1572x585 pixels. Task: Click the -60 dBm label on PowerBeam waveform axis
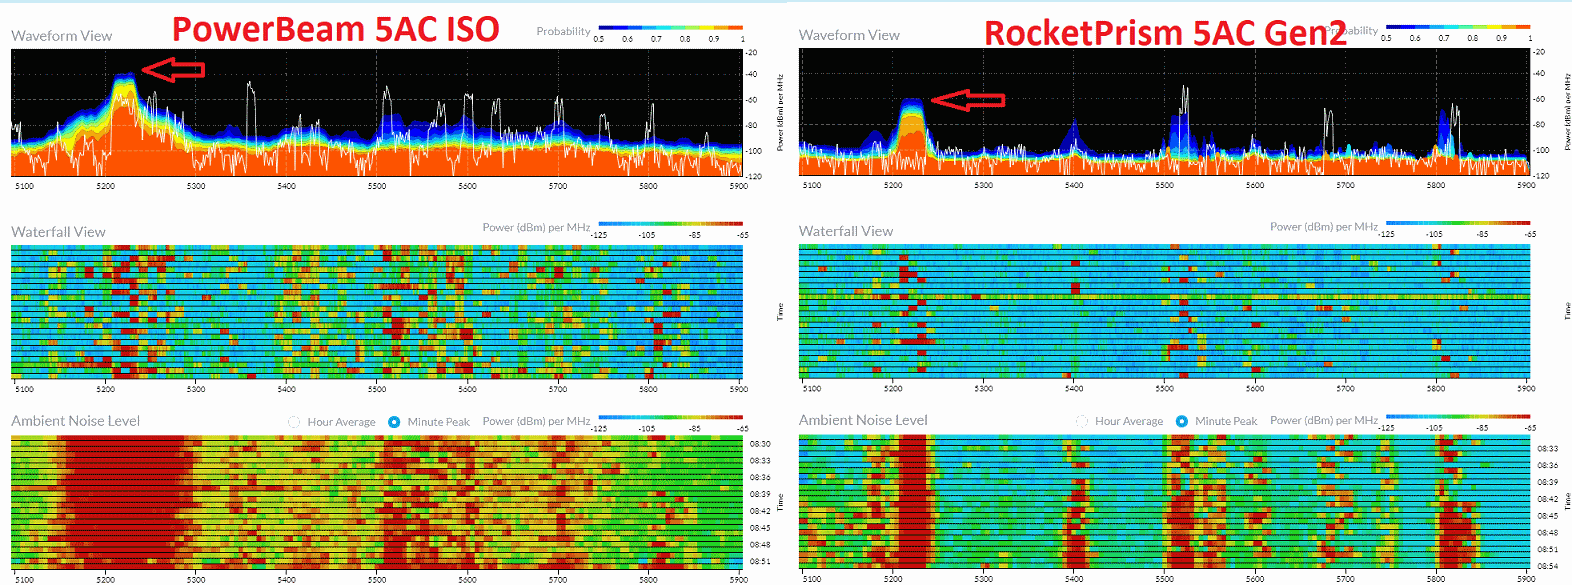751,100
